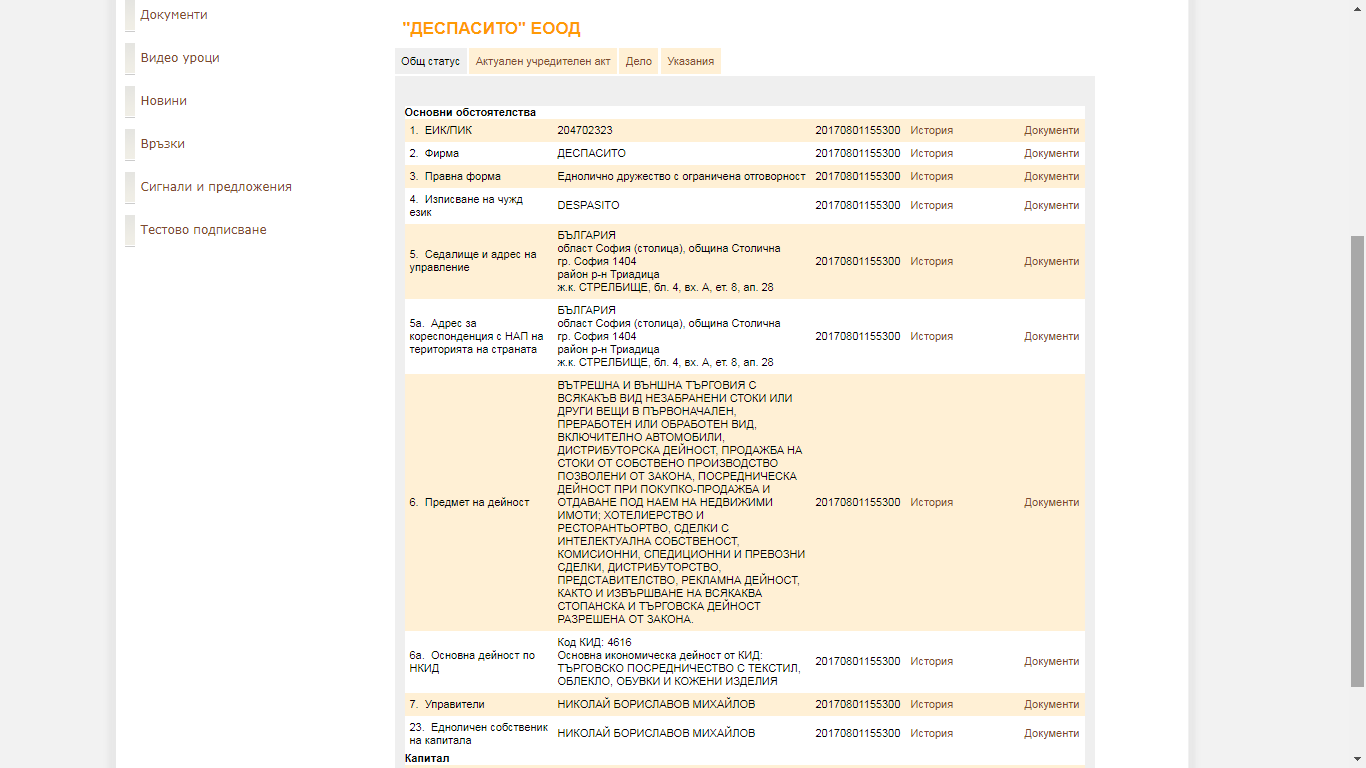The height and width of the screenshot is (768, 1366).
Task: Select Тестово подписване in the sidebar
Action: click(203, 230)
